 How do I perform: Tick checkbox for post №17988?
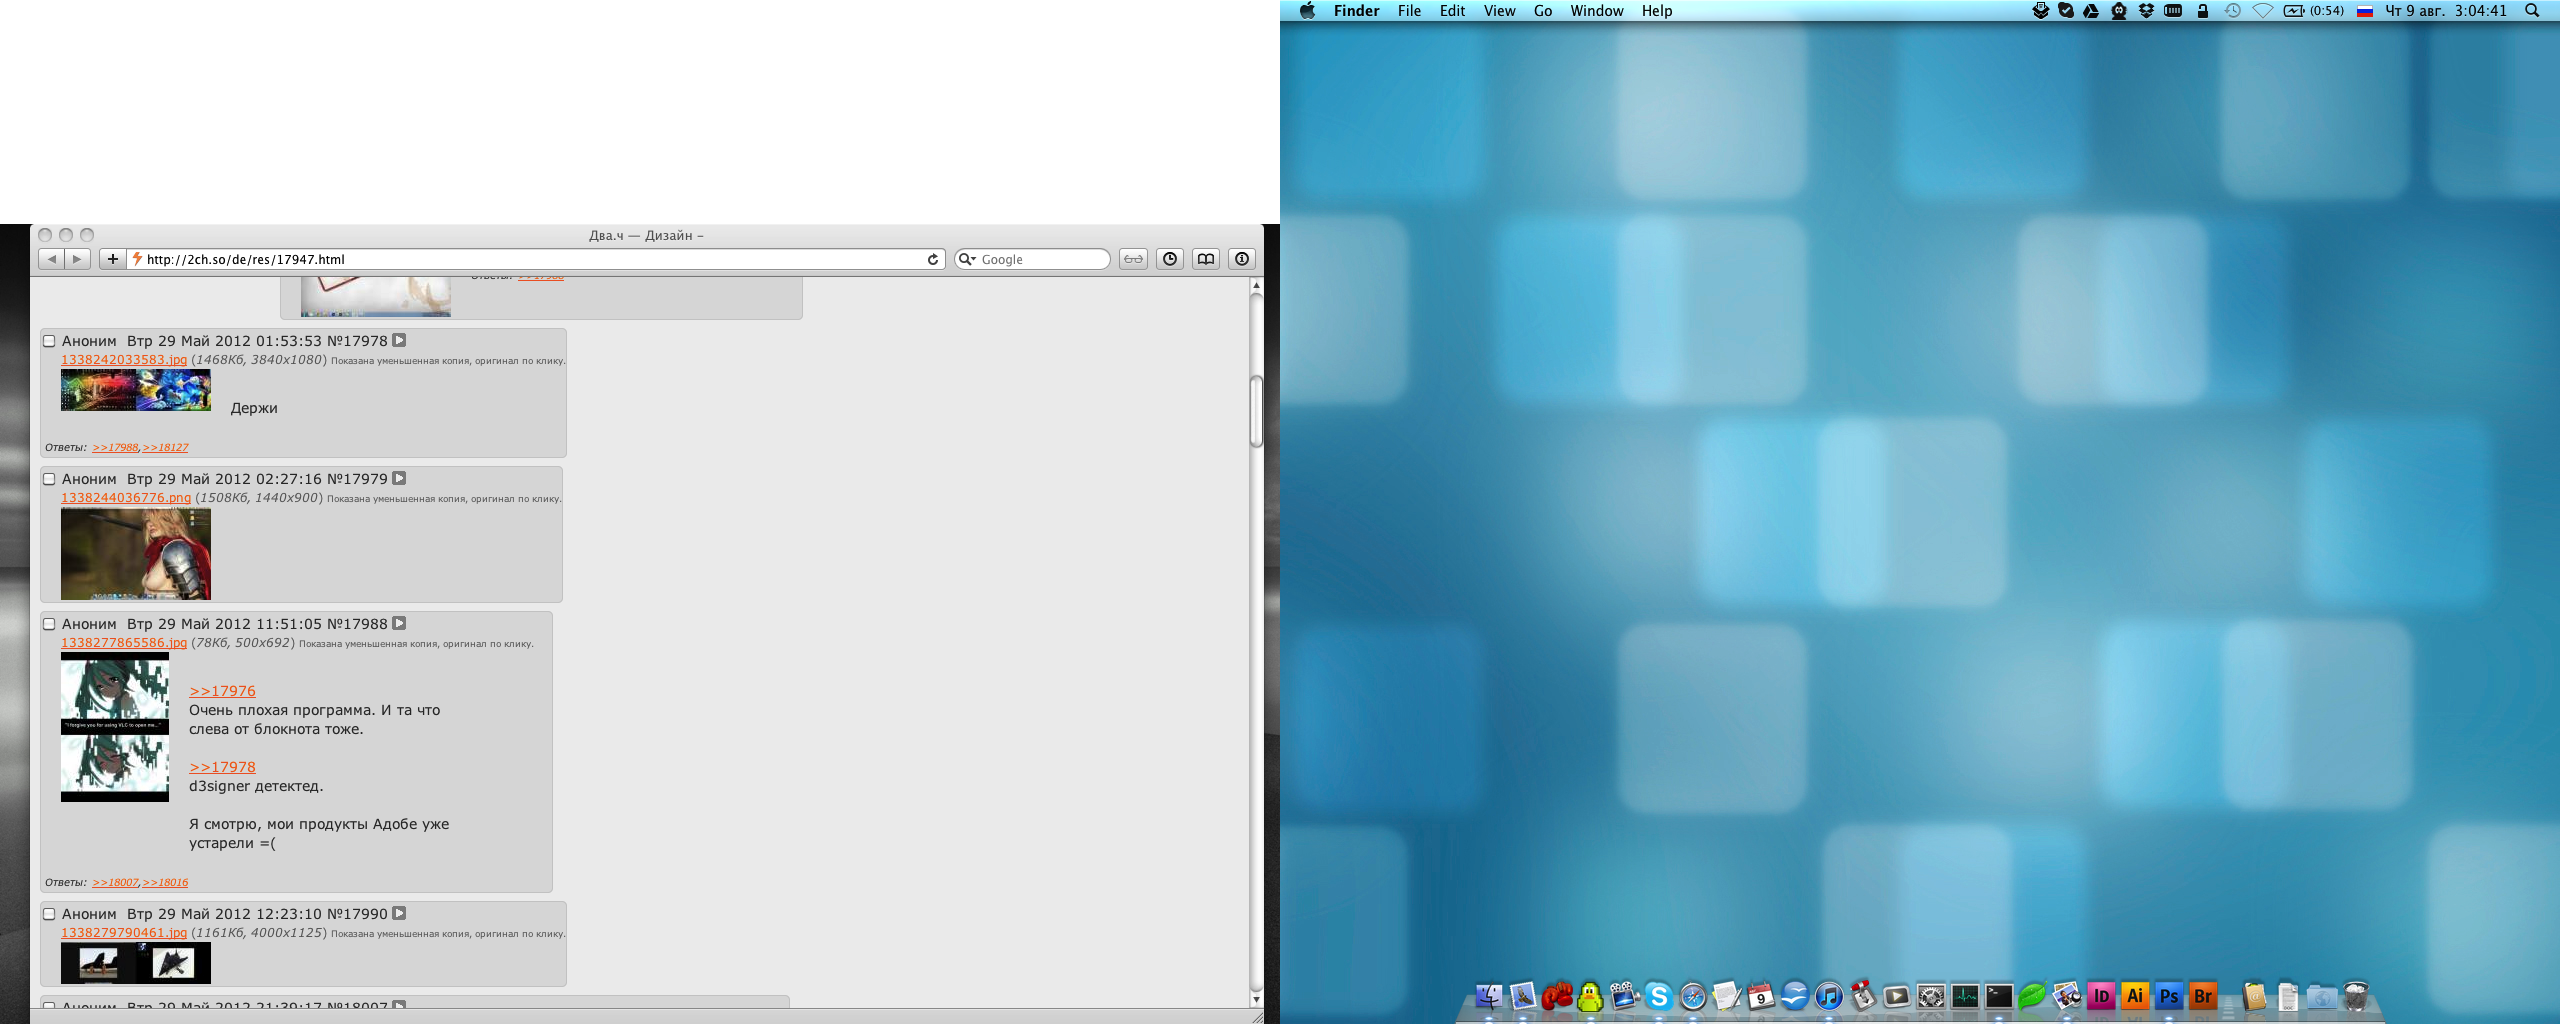tap(49, 624)
